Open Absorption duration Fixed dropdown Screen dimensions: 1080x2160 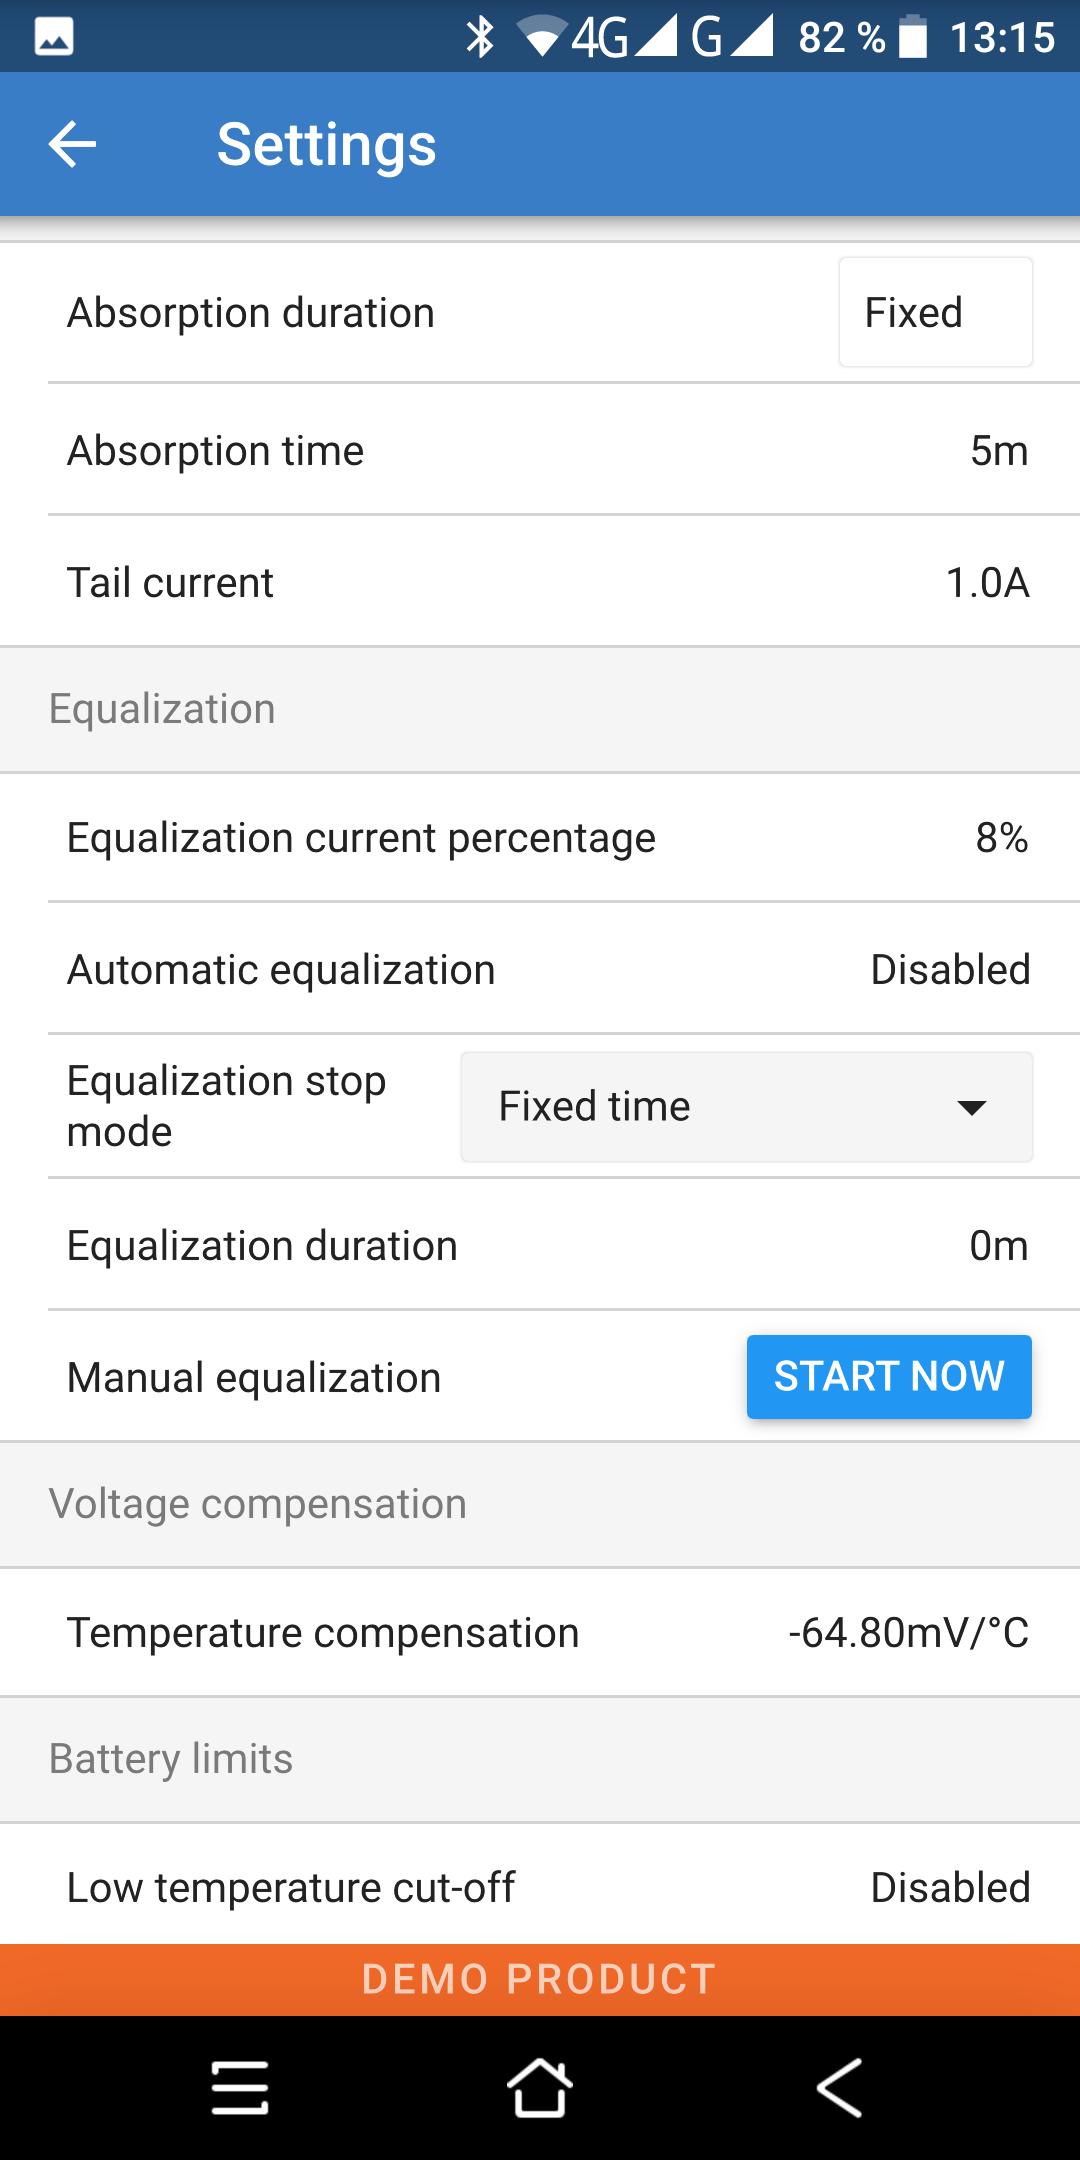935,313
